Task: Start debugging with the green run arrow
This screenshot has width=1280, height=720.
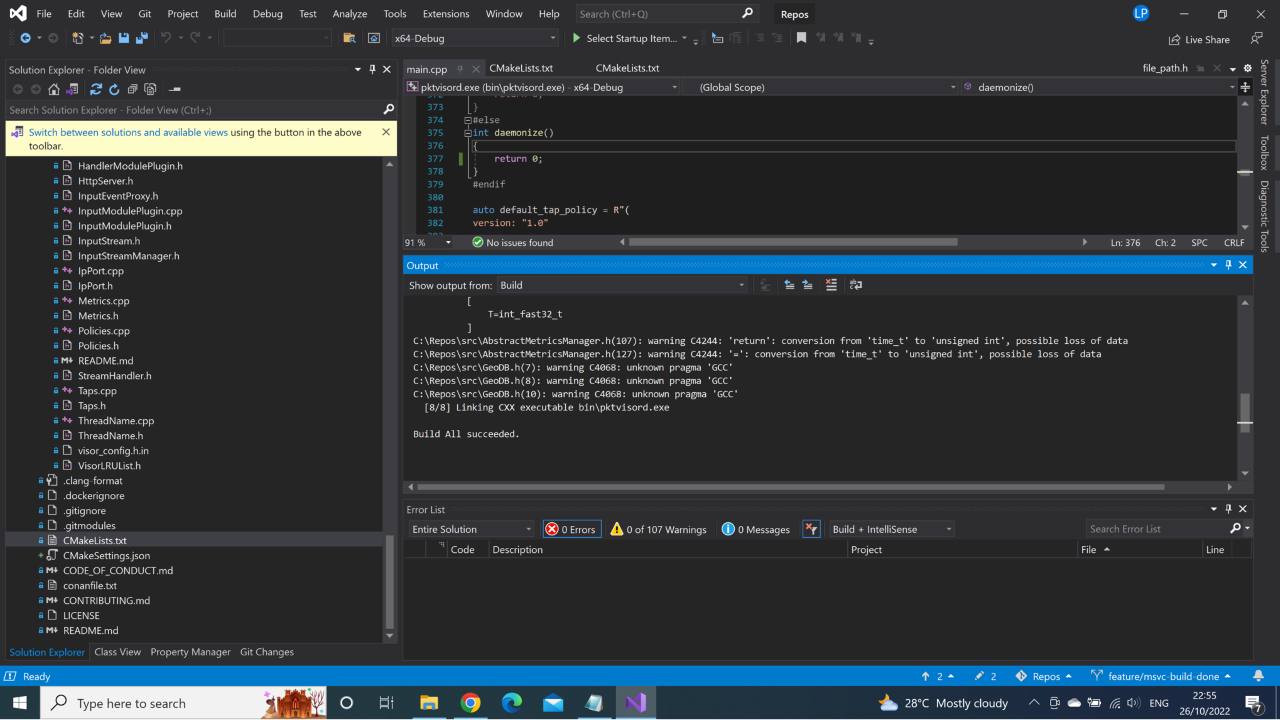Action: (x=575, y=39)
